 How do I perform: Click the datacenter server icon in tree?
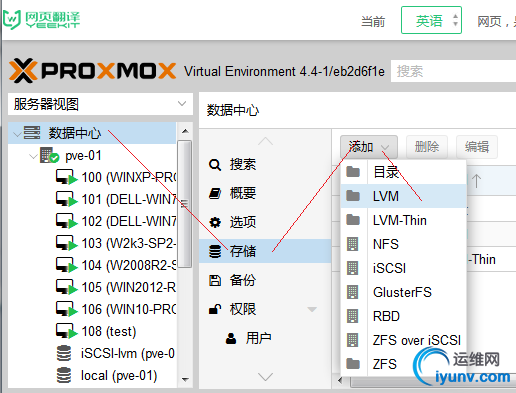[x=32, y=133]
